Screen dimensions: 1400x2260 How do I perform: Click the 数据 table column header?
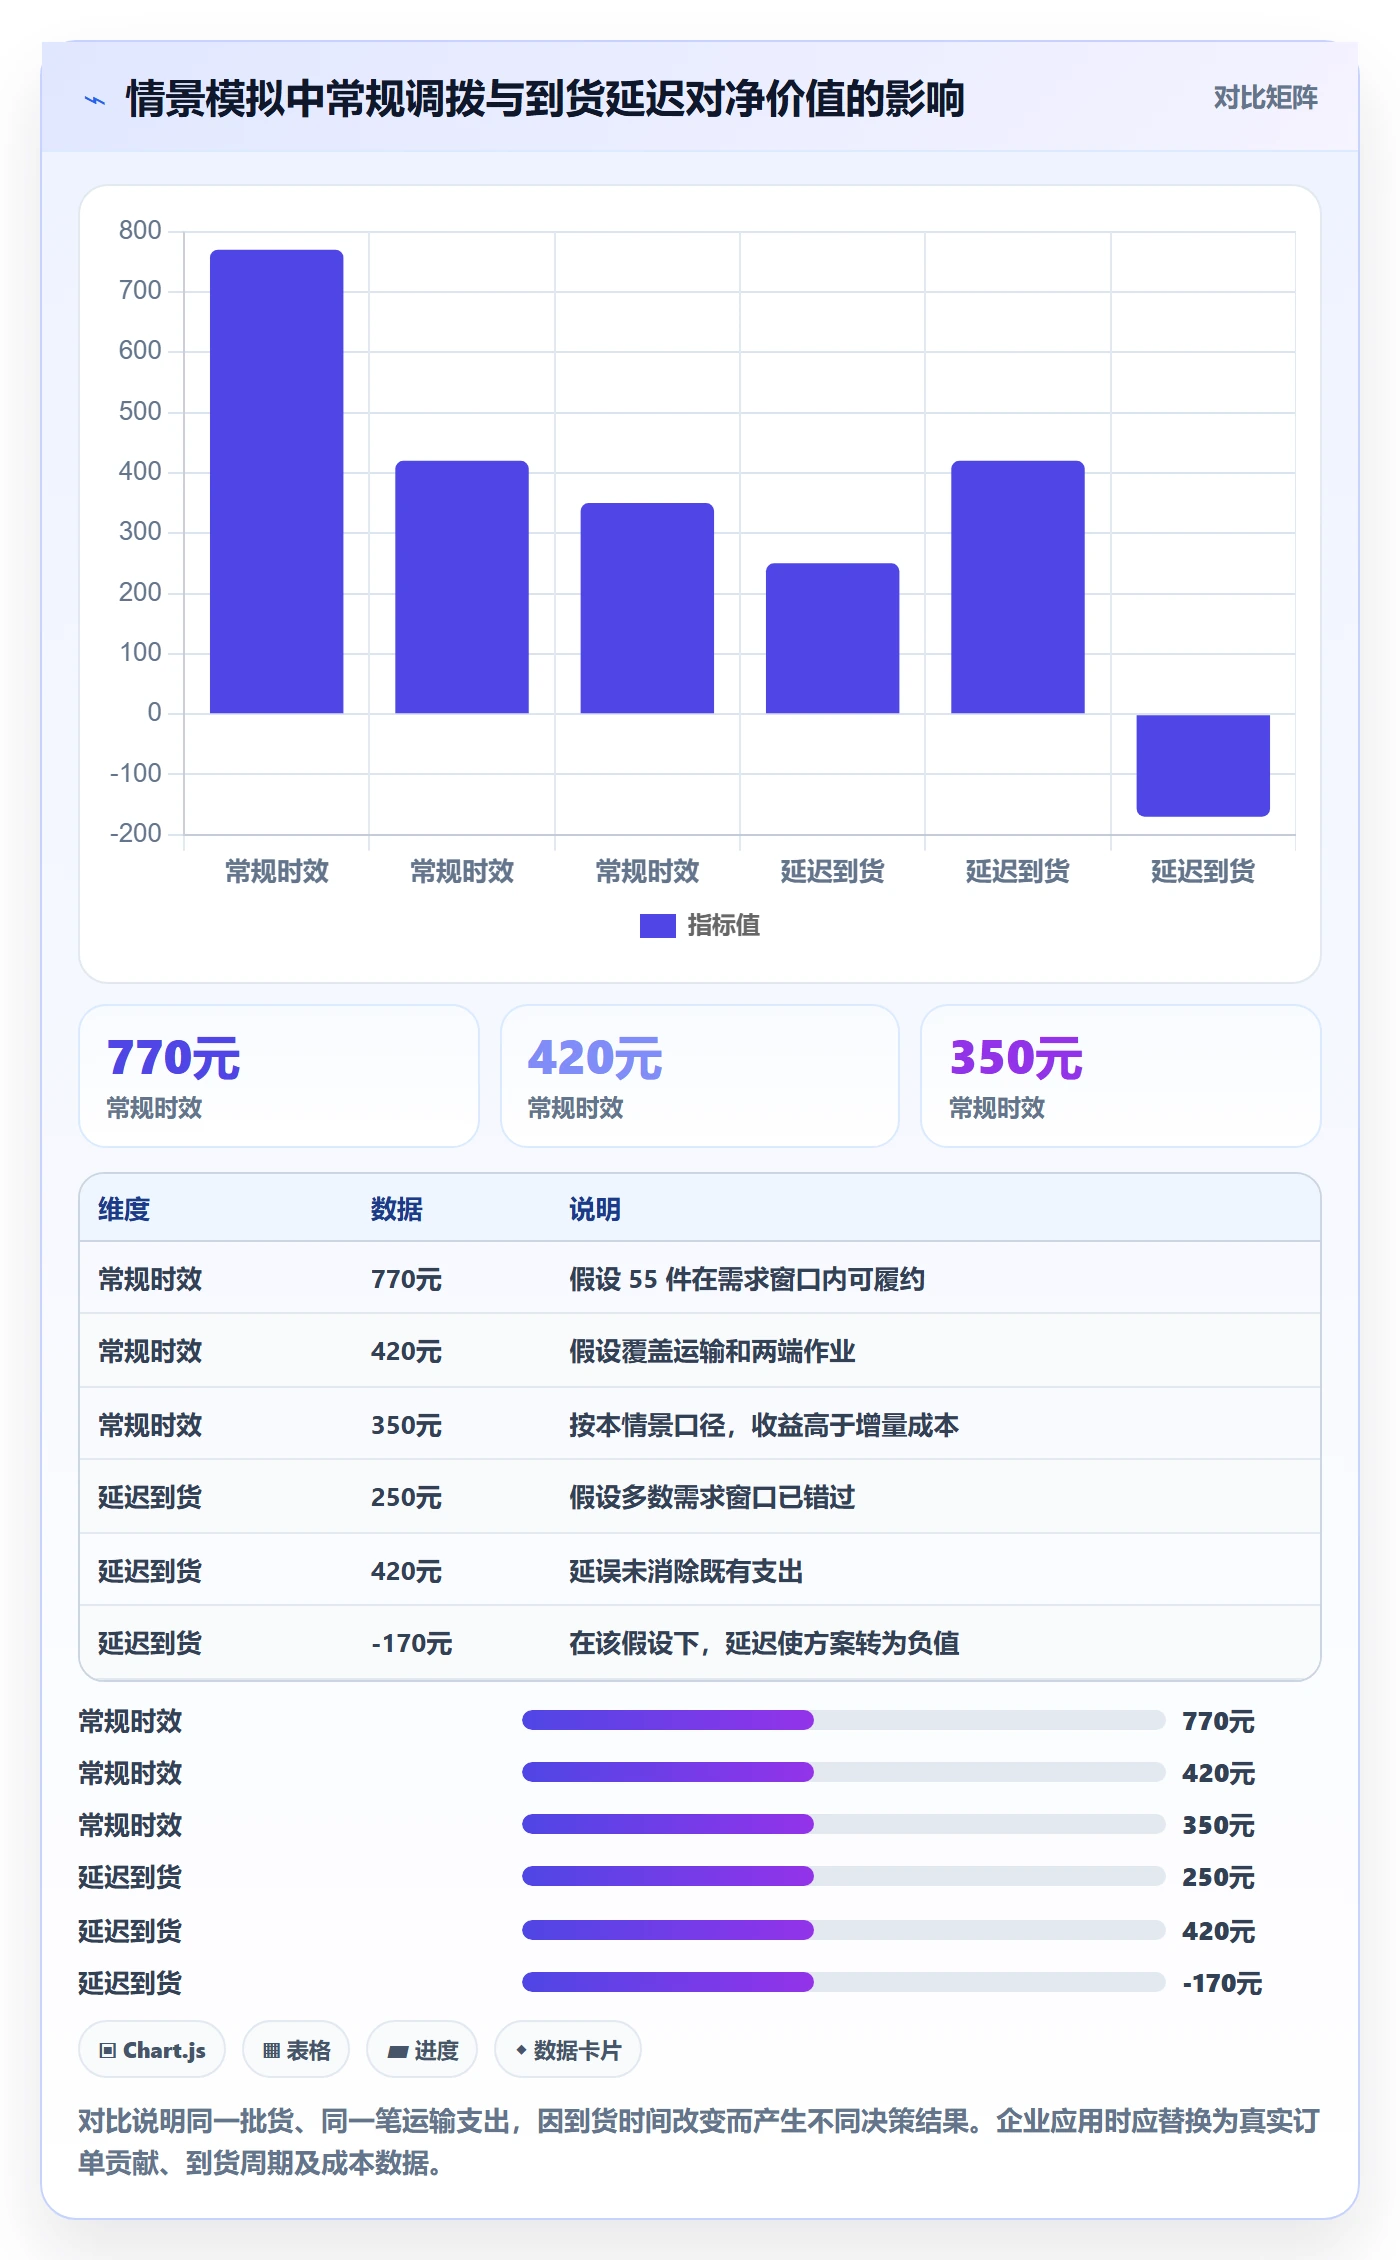coord(397,1209)
